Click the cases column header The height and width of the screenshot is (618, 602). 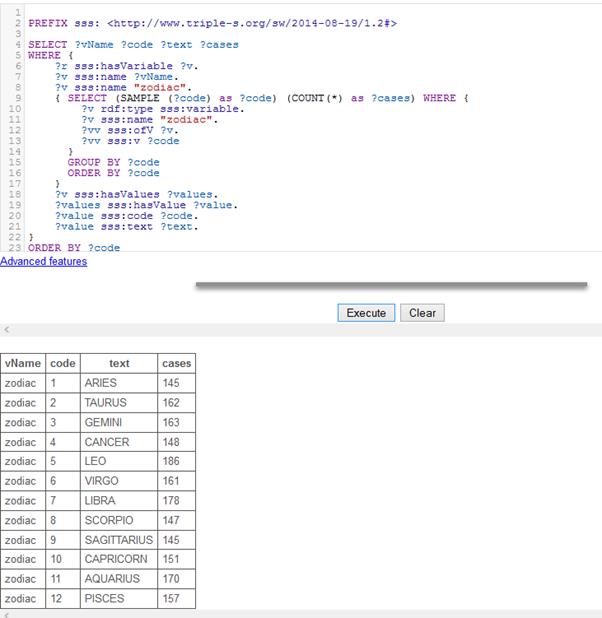[x=176, y=363]
